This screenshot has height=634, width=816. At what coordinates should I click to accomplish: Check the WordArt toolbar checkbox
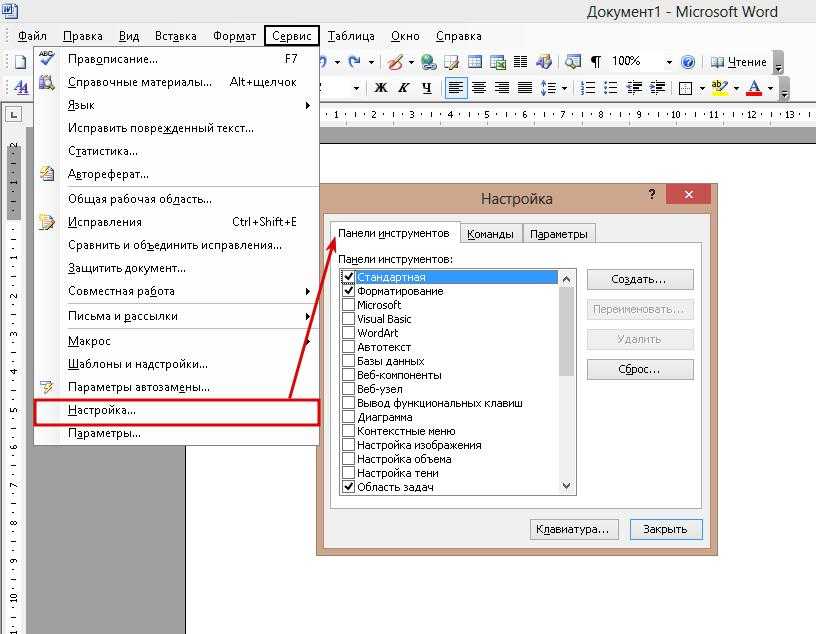pyautogui.click(x=348, y=333)
